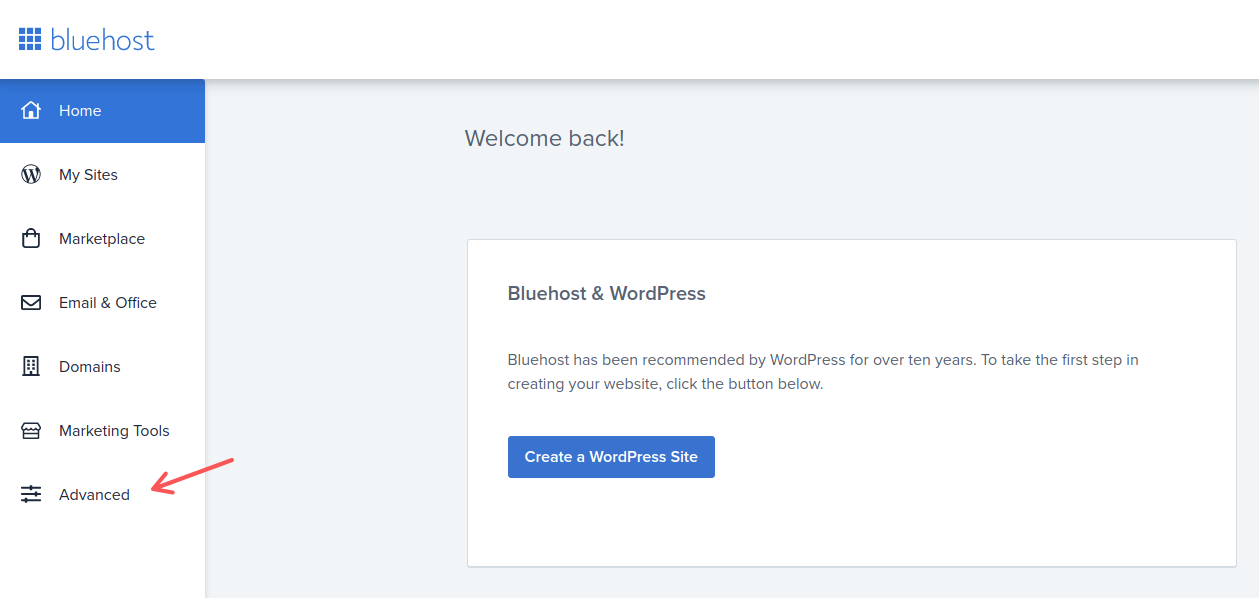
Task: Open the Advanced settings section
Action: pyautogui.click(x=94, y=494)
